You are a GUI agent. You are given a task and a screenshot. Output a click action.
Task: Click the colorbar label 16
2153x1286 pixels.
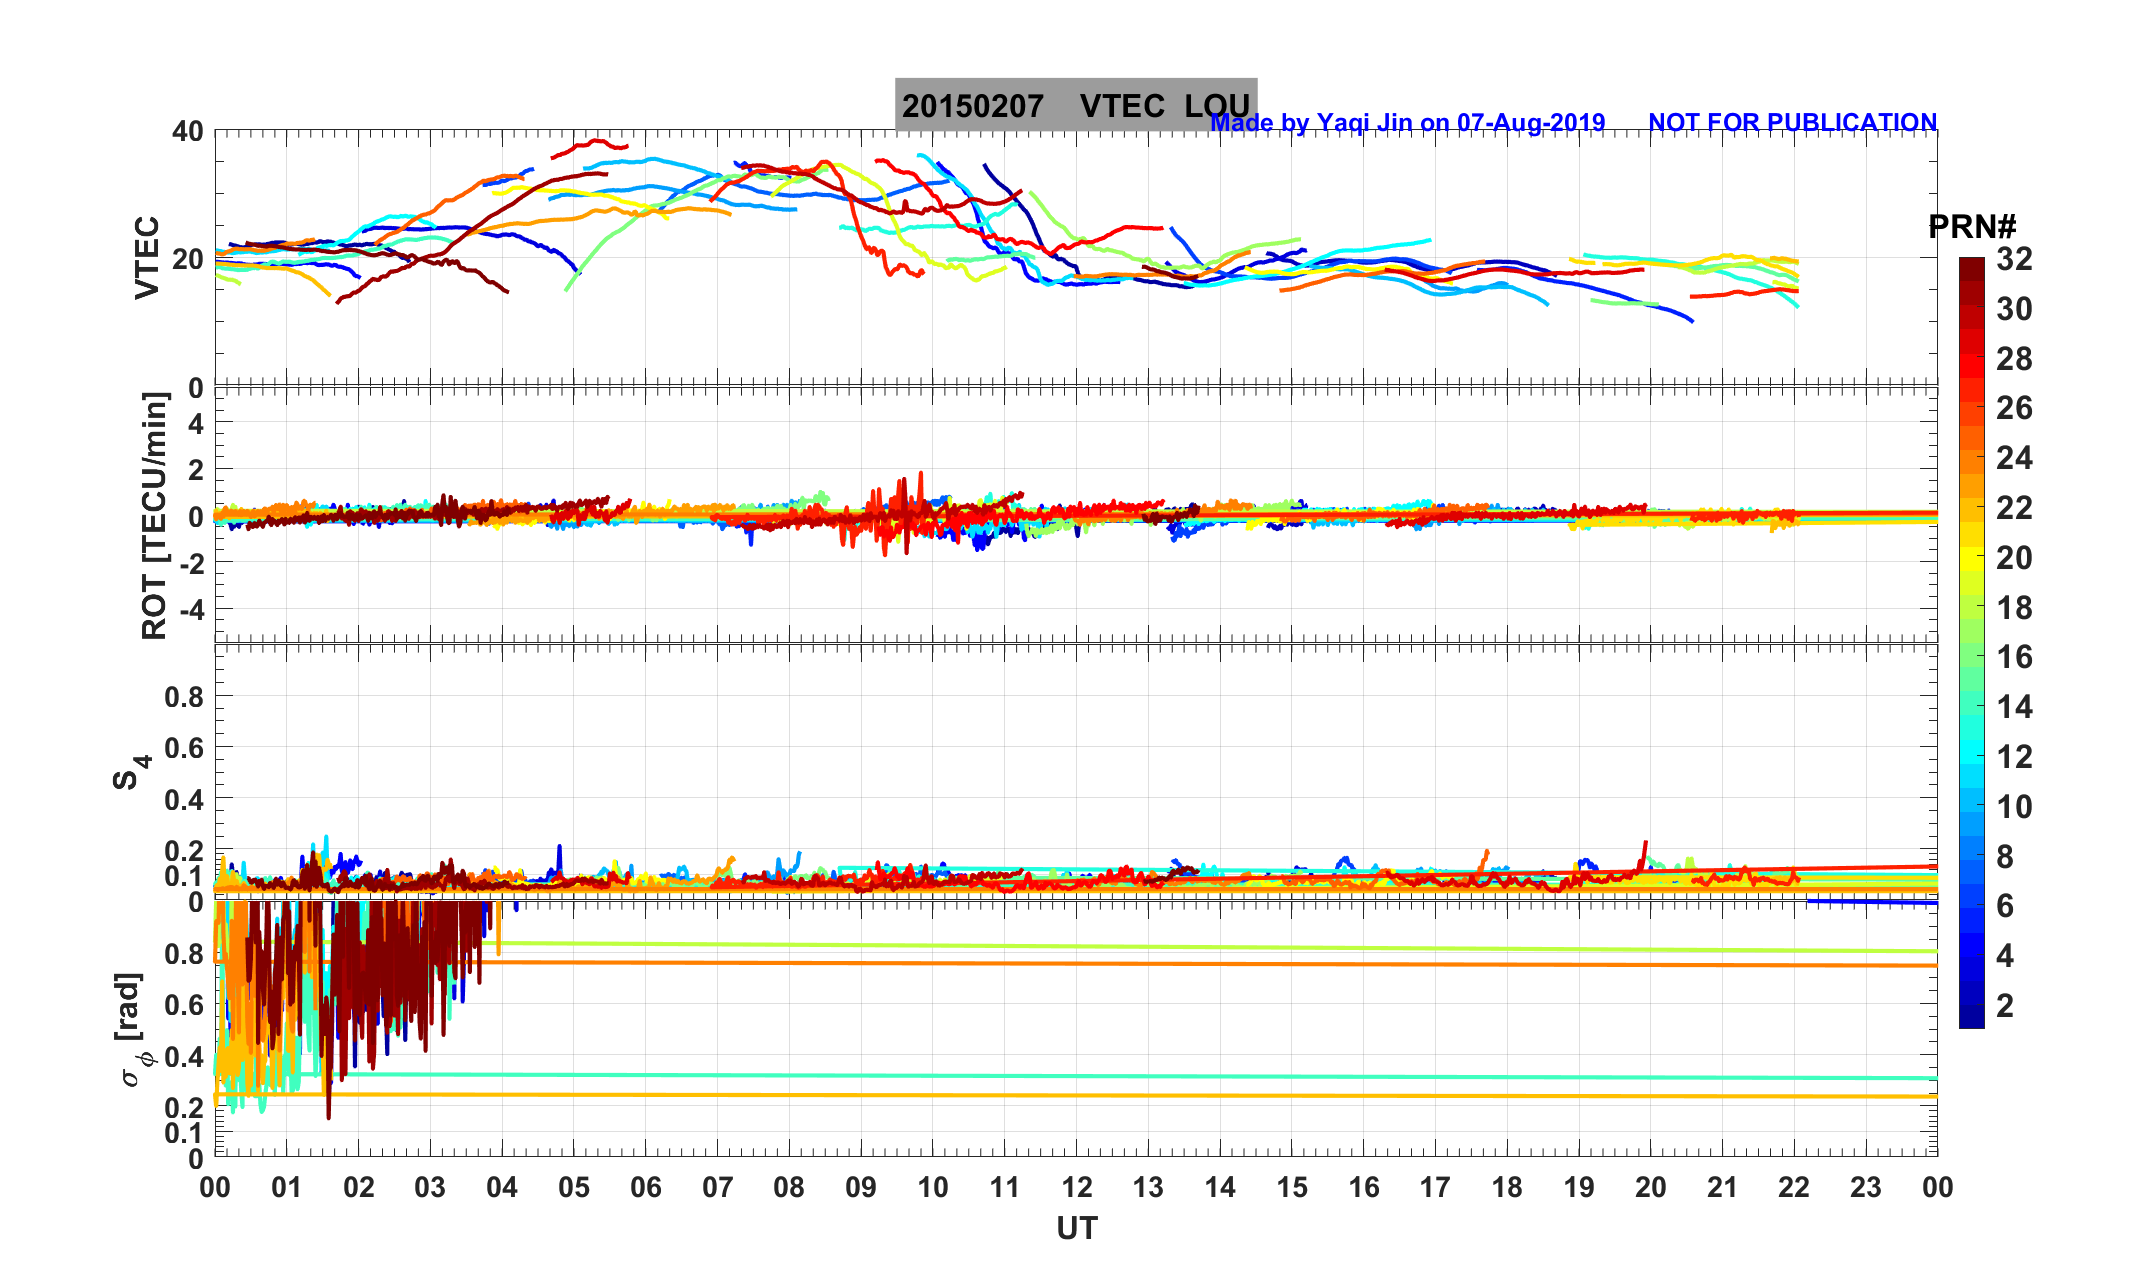(x=2014, y=657)
